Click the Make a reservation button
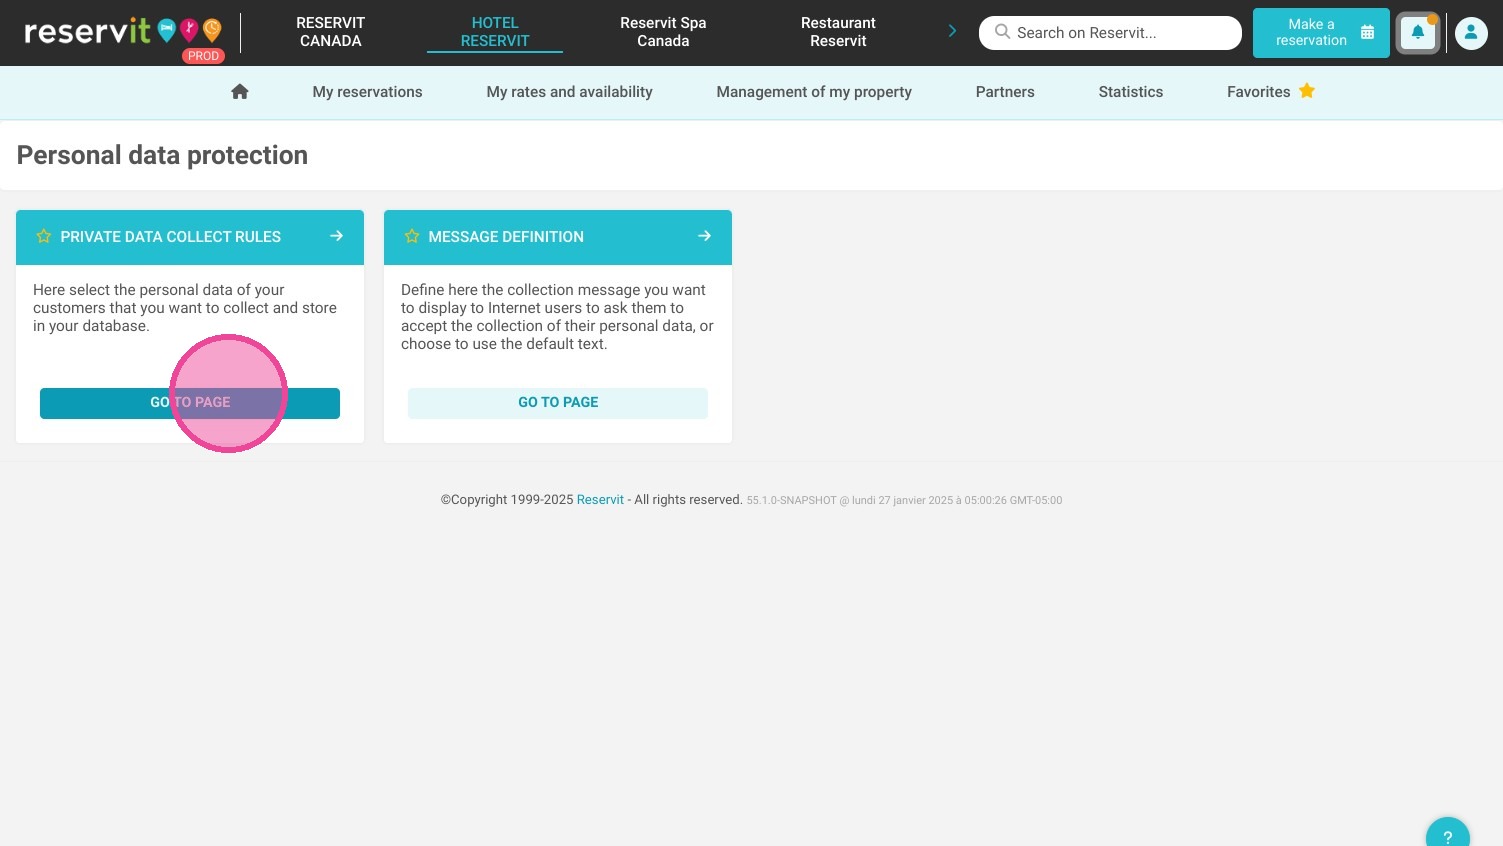Image resolution: width=1503 pixels, height=846 pixels. (1321, 33)
